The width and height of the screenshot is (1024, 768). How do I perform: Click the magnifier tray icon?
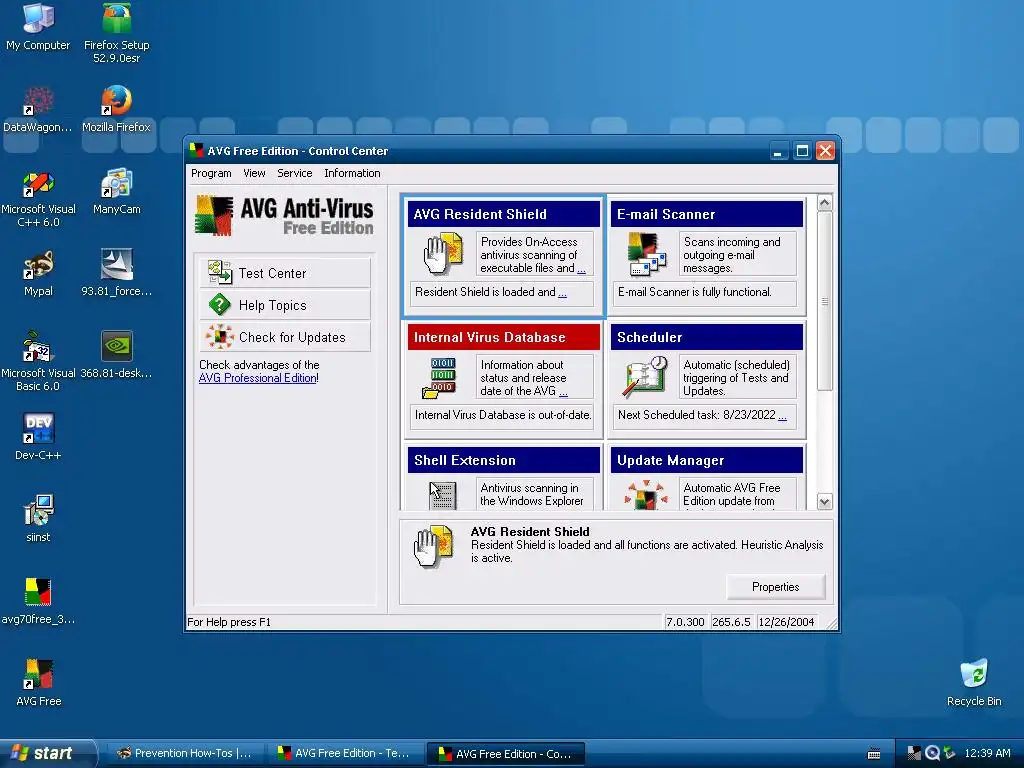(932, 753)
